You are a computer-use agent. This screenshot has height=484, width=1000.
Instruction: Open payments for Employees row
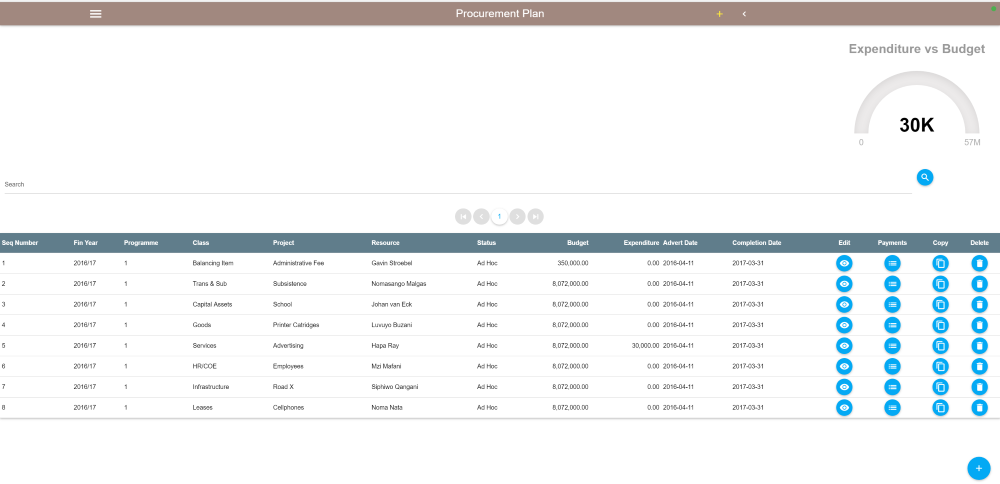tap(892, 366)
